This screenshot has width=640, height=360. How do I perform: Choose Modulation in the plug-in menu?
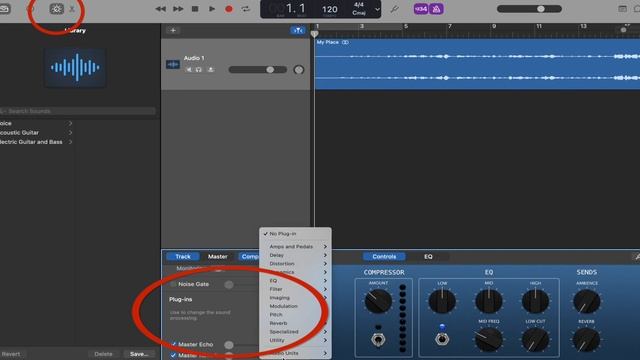click(x=295, y=306)
